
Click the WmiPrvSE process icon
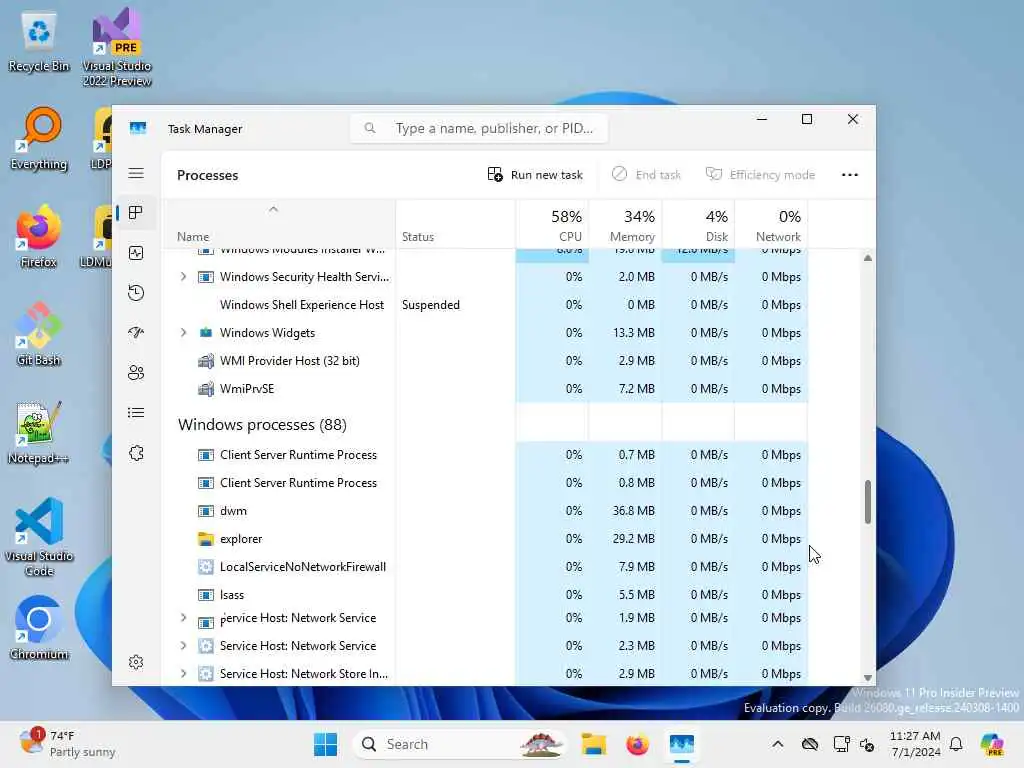tap(206, 389)
